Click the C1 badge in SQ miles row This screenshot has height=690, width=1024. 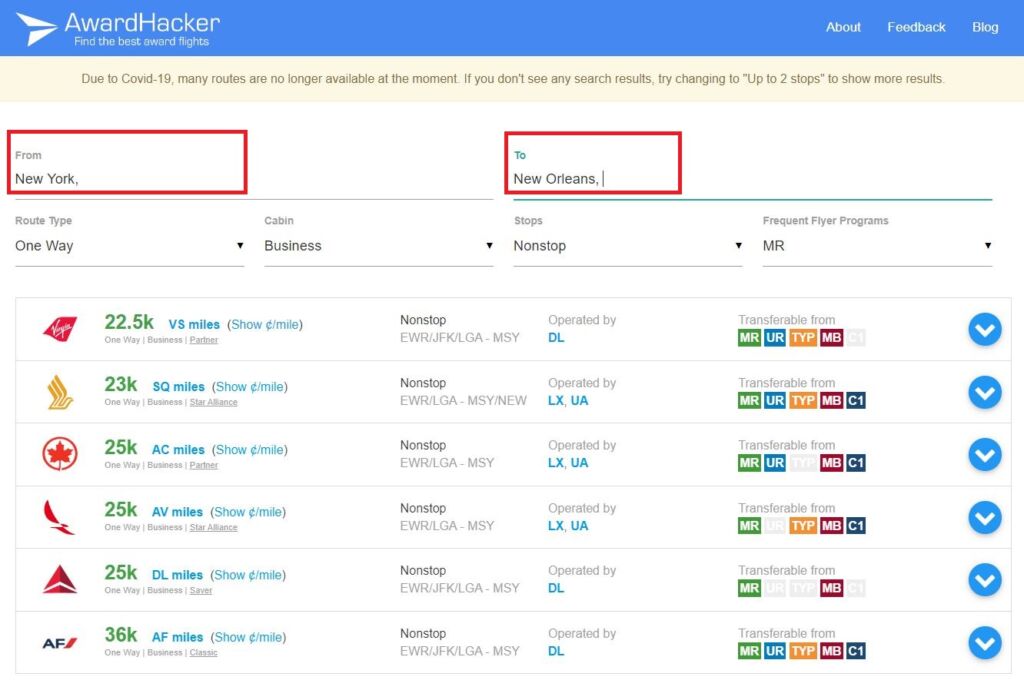point(855,401)
